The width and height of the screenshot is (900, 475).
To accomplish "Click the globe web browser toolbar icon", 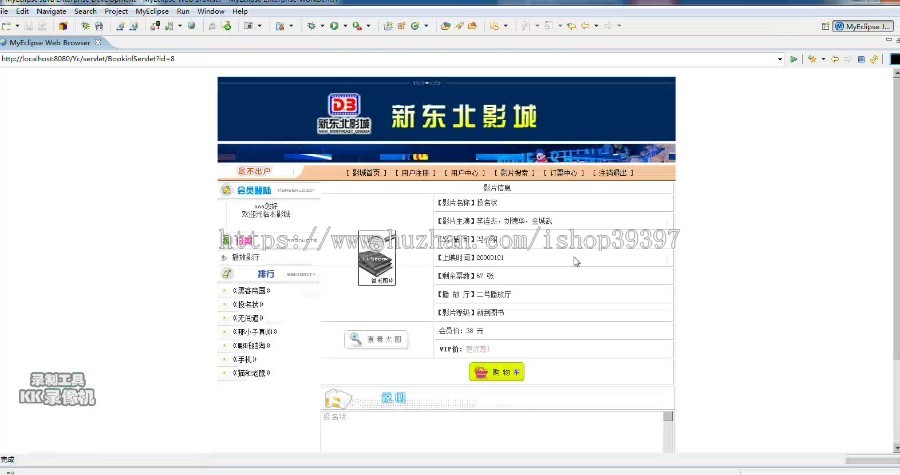I will 192,26.
